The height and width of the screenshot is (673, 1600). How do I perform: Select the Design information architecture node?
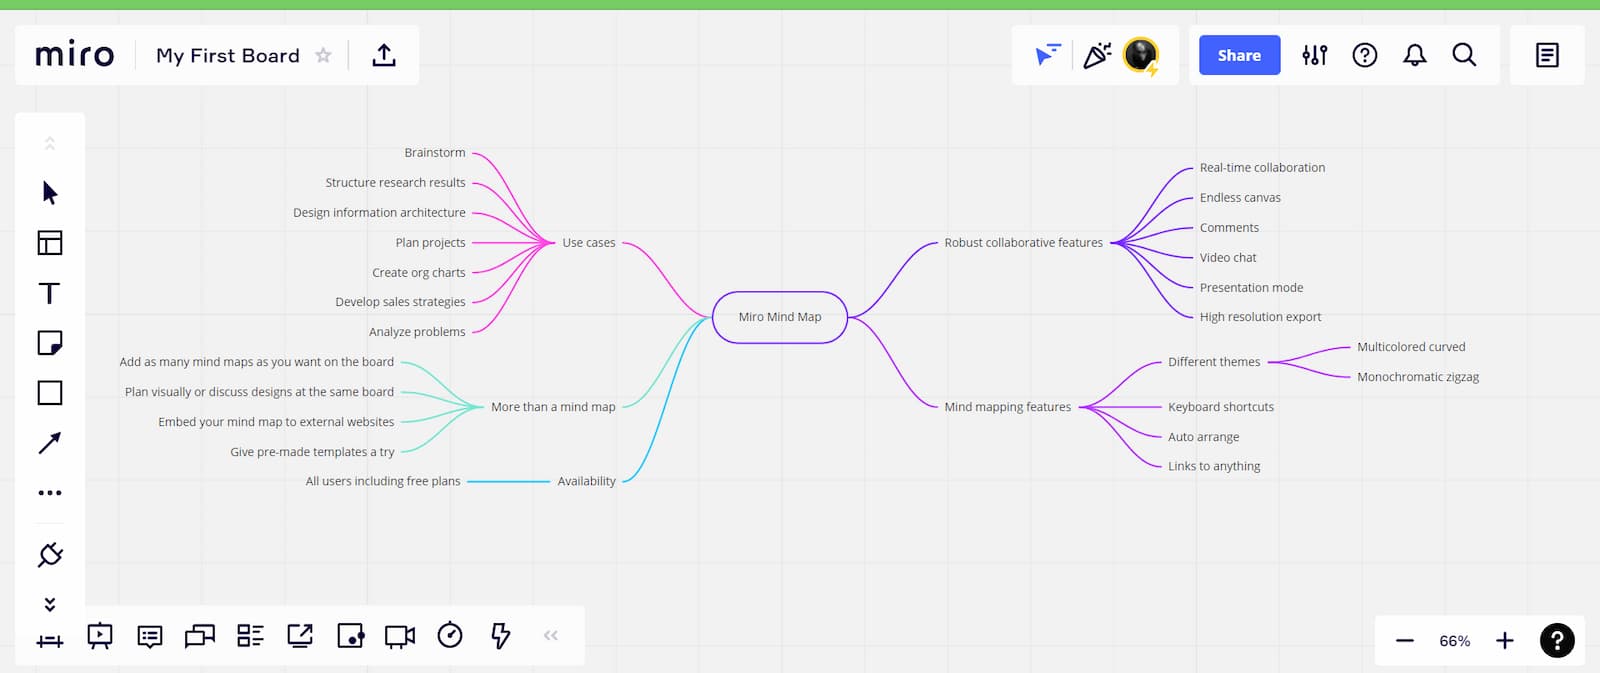pyautogui.click(x=379, y=213)
